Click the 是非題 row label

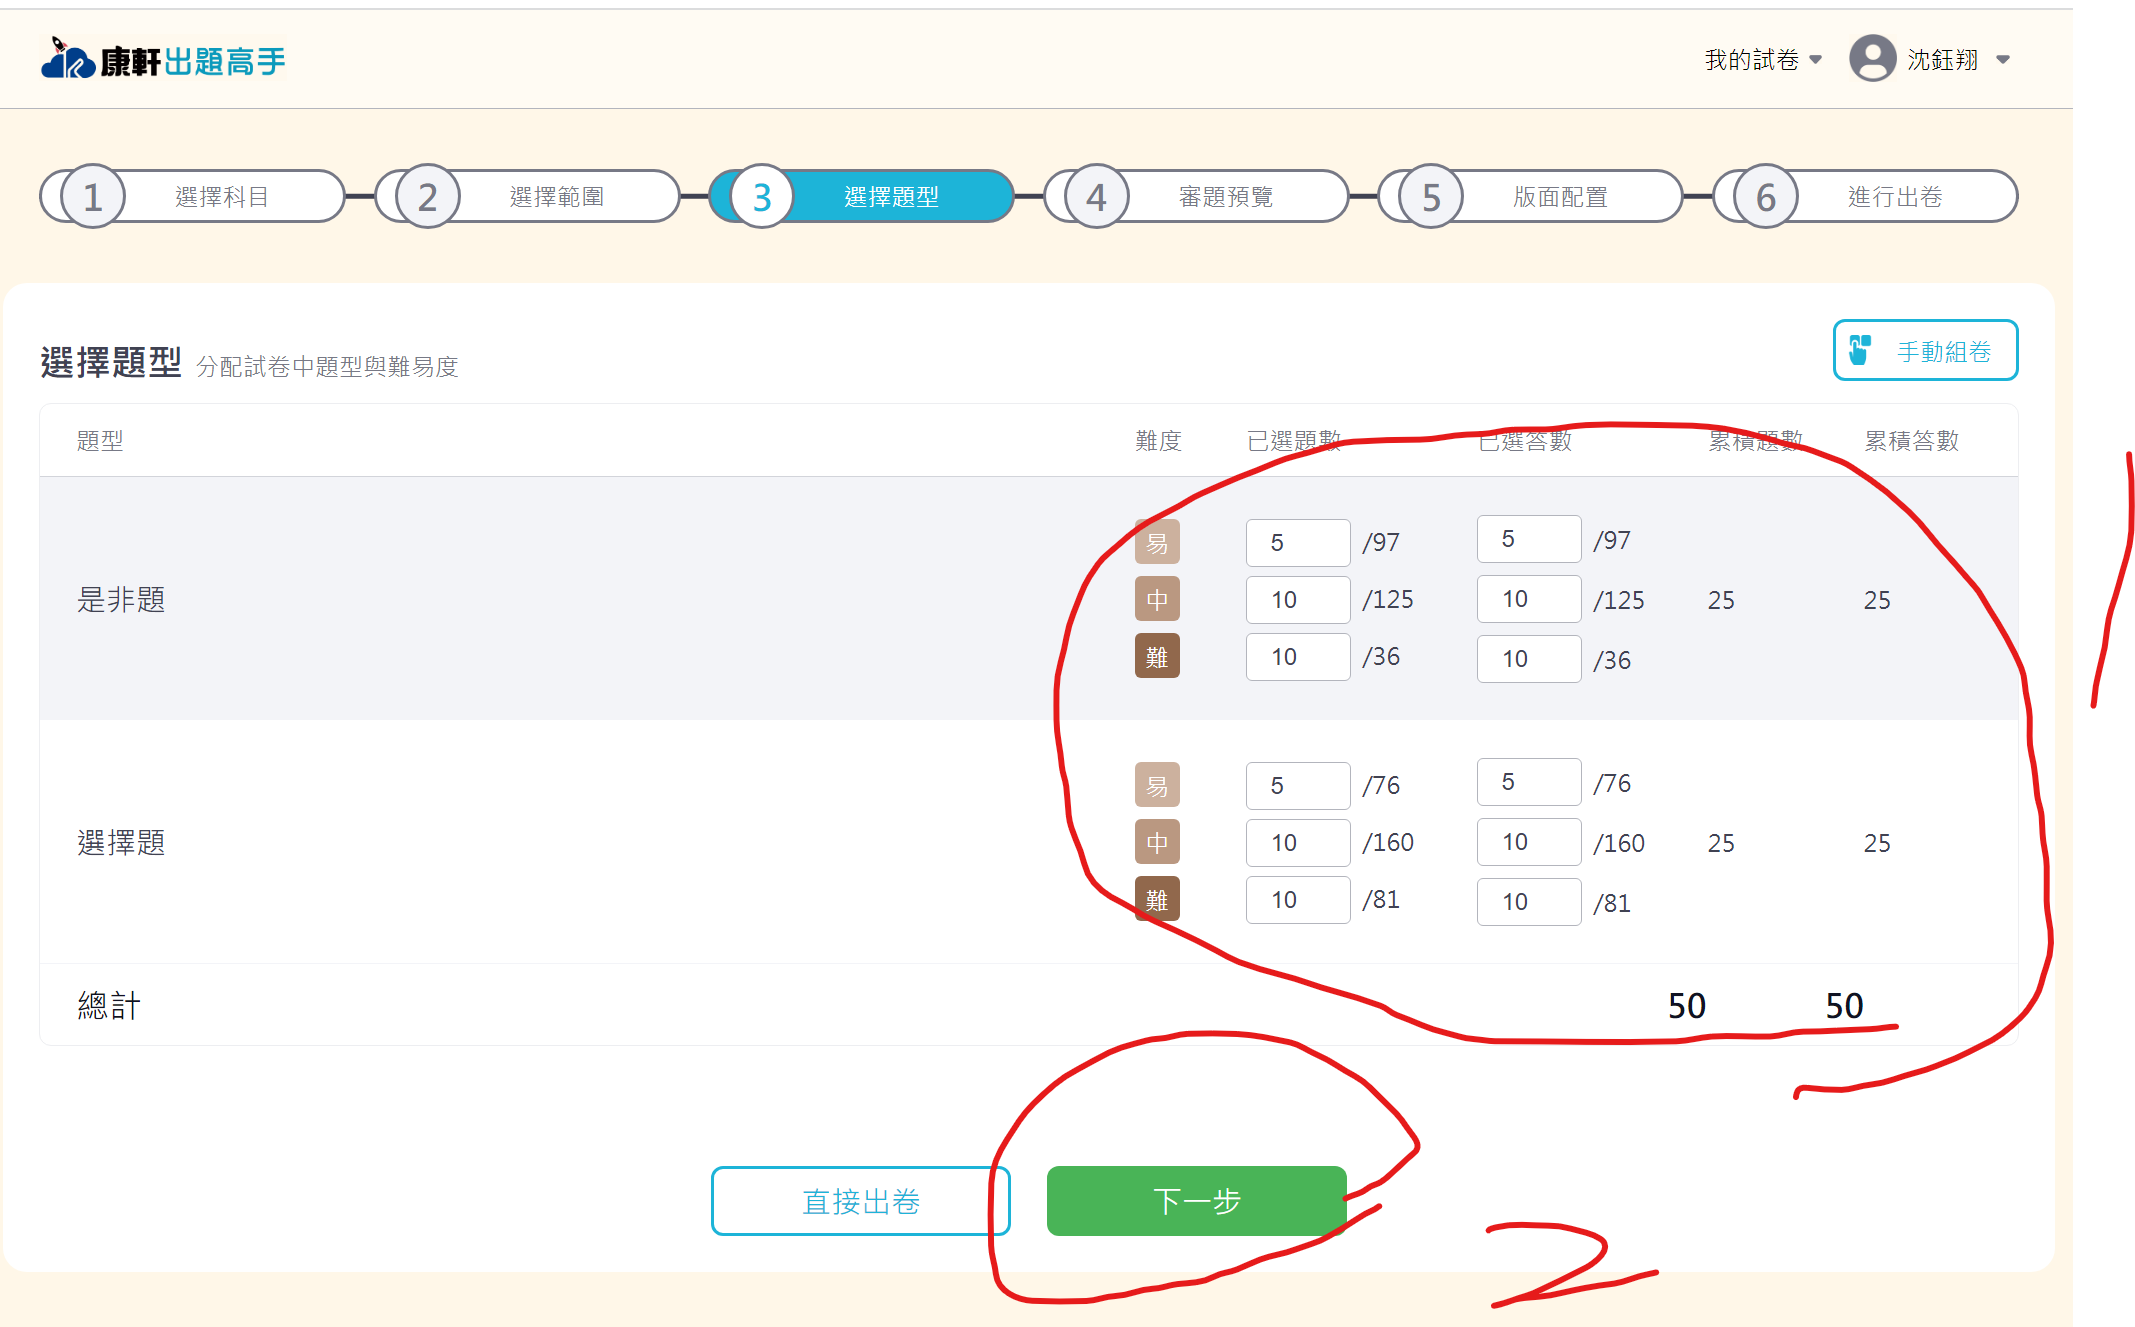point(121,599)
